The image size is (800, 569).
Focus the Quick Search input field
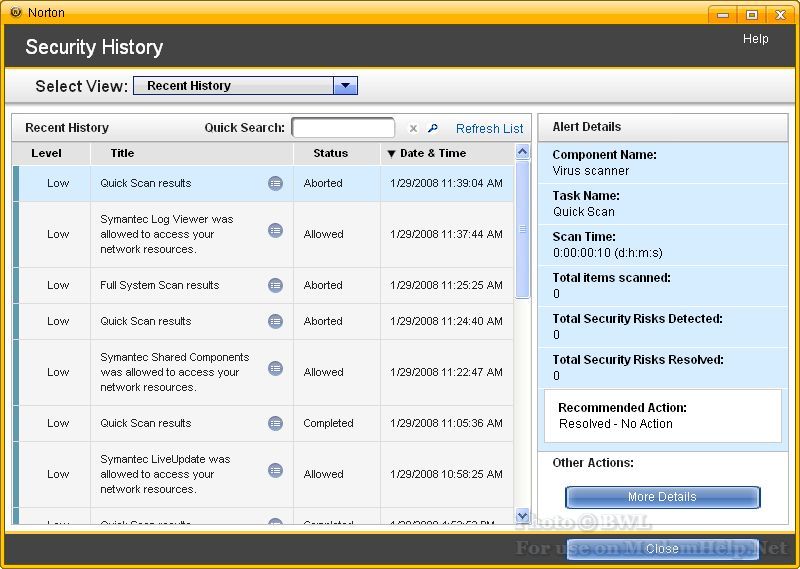click(x=343, y=128)
